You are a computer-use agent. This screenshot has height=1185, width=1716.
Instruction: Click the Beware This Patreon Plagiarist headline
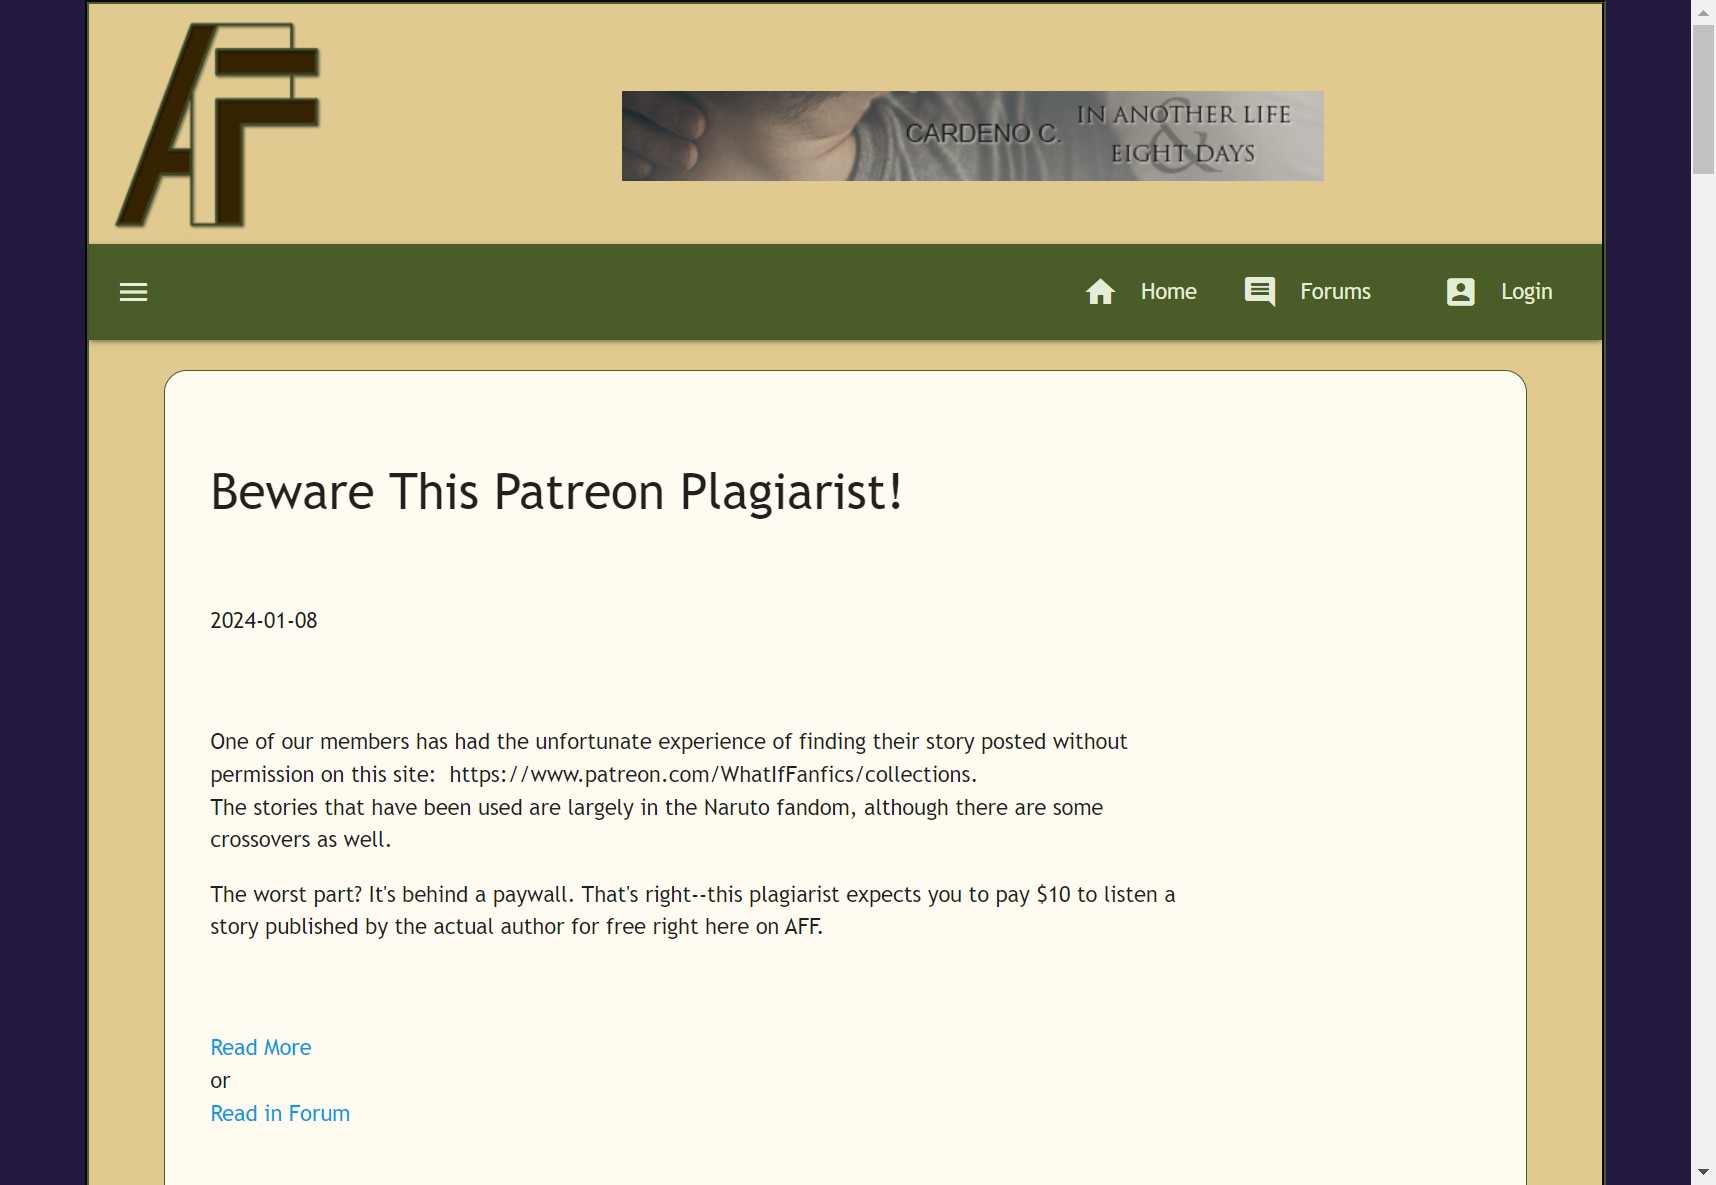point(556,492)
